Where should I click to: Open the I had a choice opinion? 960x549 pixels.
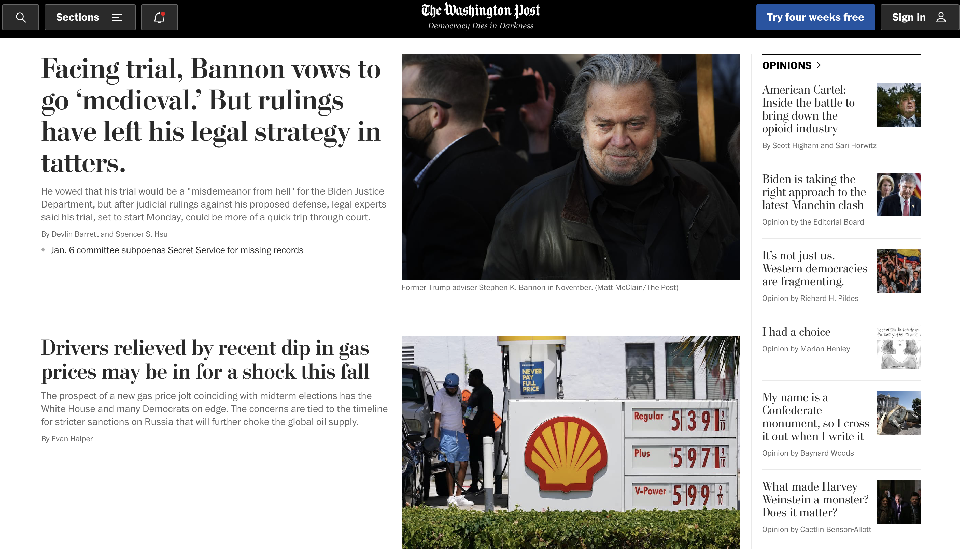pyautogui.click(x=796, y=332)
